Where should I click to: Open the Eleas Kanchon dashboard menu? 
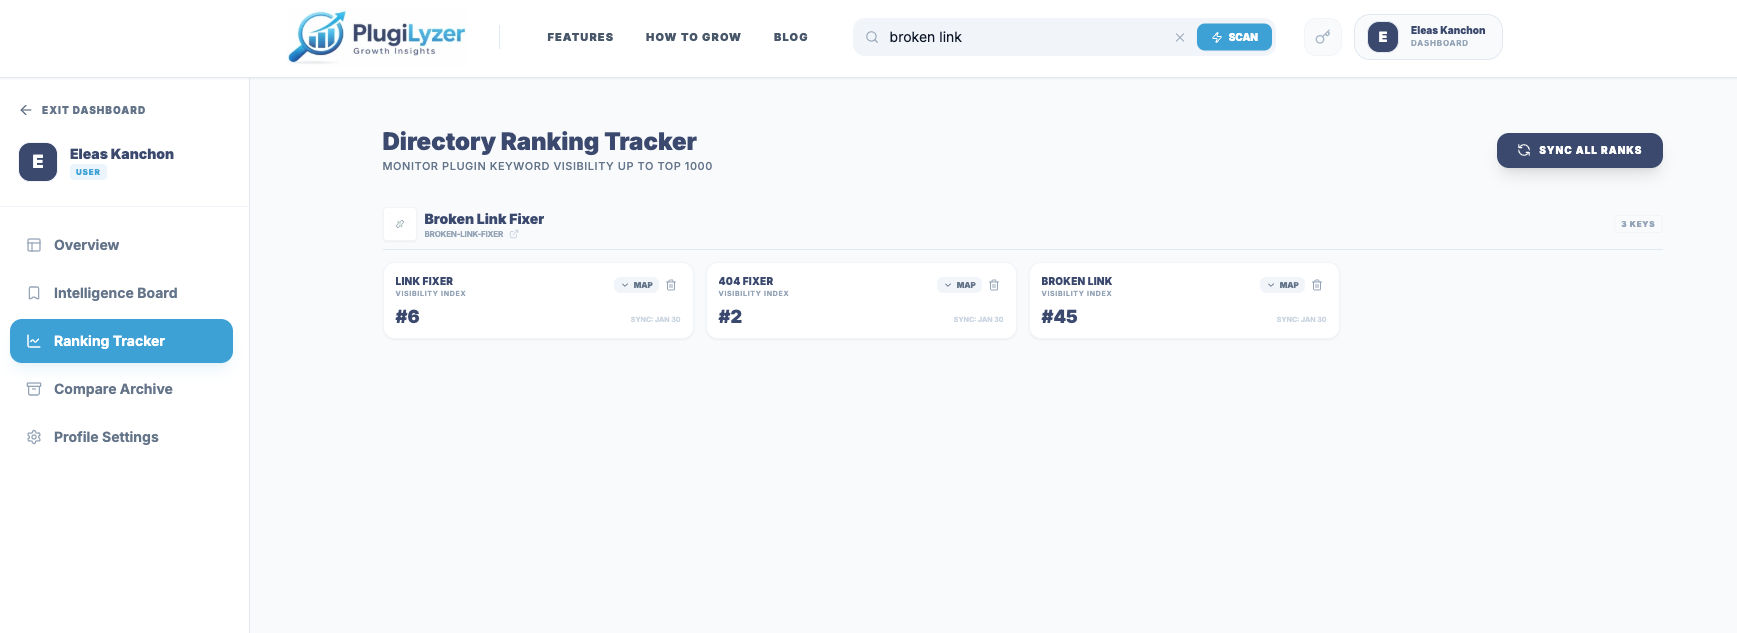(1428, 37)
